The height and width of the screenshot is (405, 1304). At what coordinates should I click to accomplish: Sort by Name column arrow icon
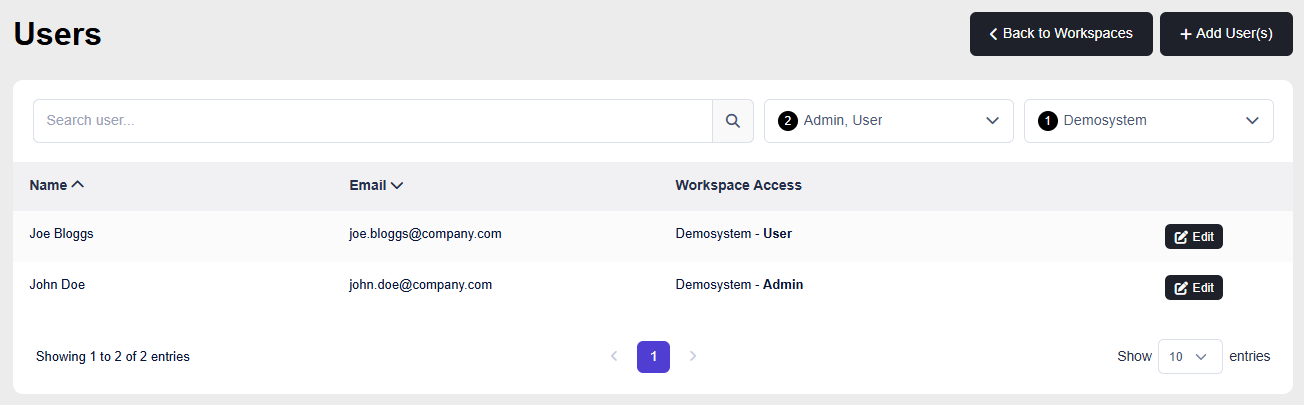(78, 185)
